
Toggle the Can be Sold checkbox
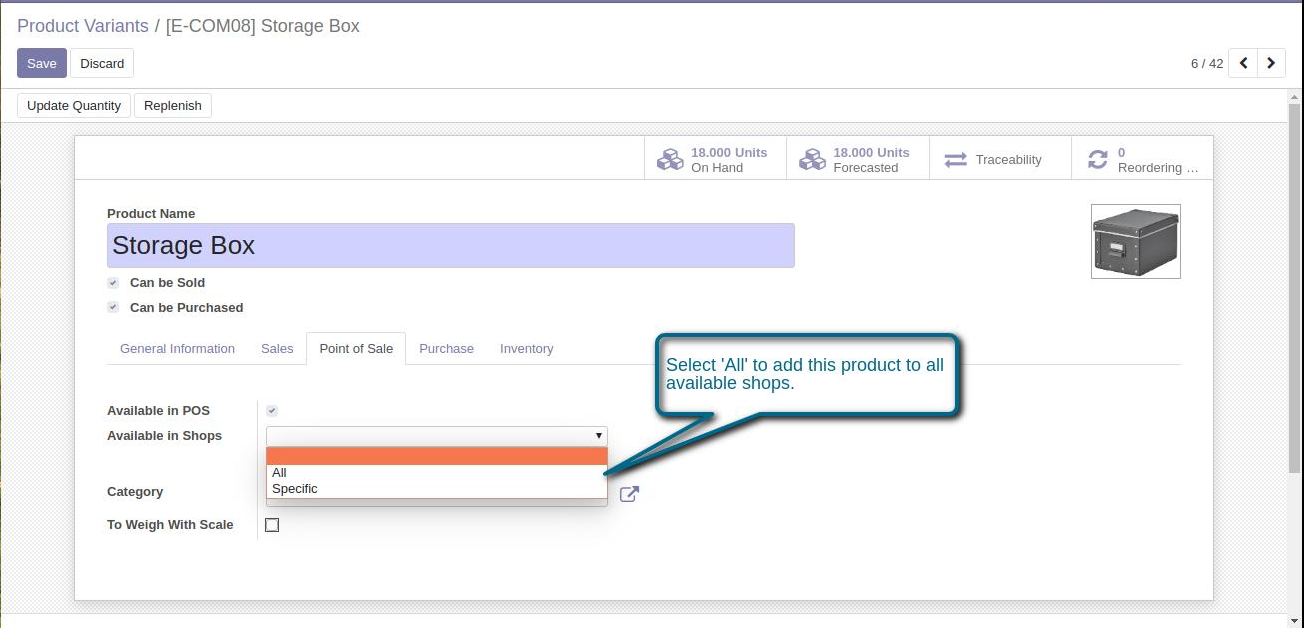pos(113,283)
